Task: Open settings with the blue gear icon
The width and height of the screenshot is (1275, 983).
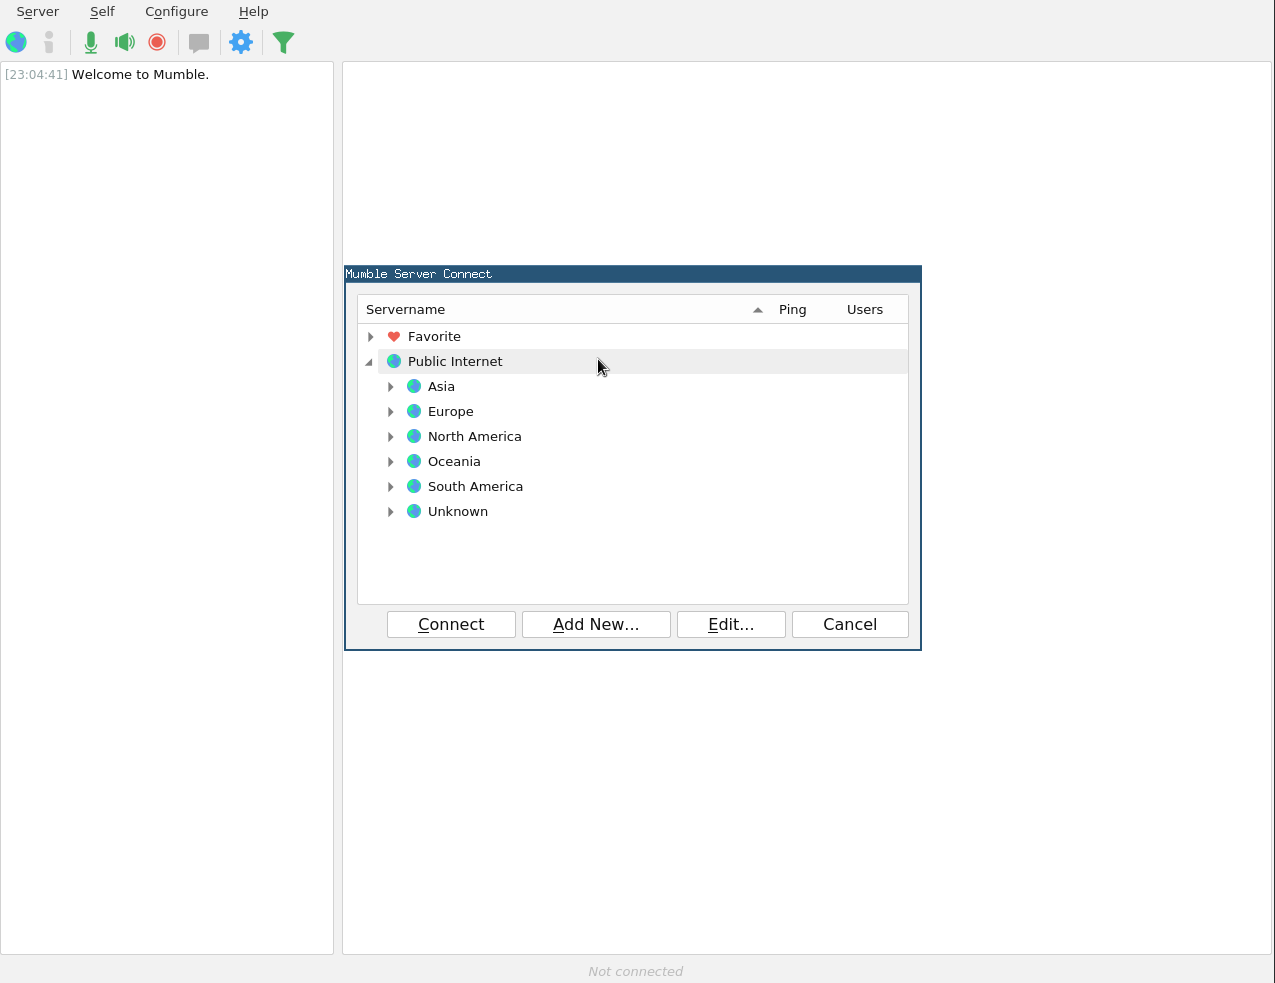Action: [241, 42]
